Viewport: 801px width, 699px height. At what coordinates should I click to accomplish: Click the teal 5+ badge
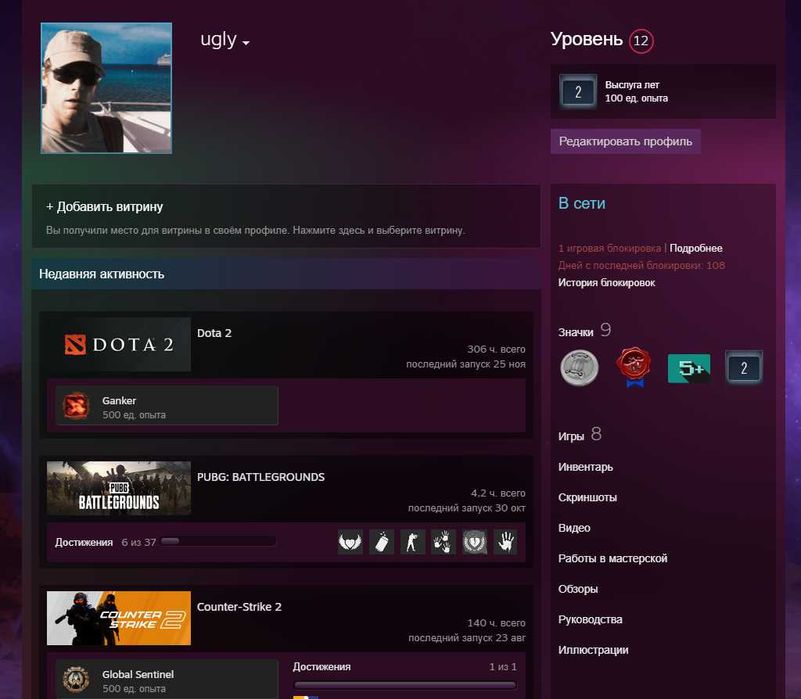pyautogui.click(x=689, y=368)
